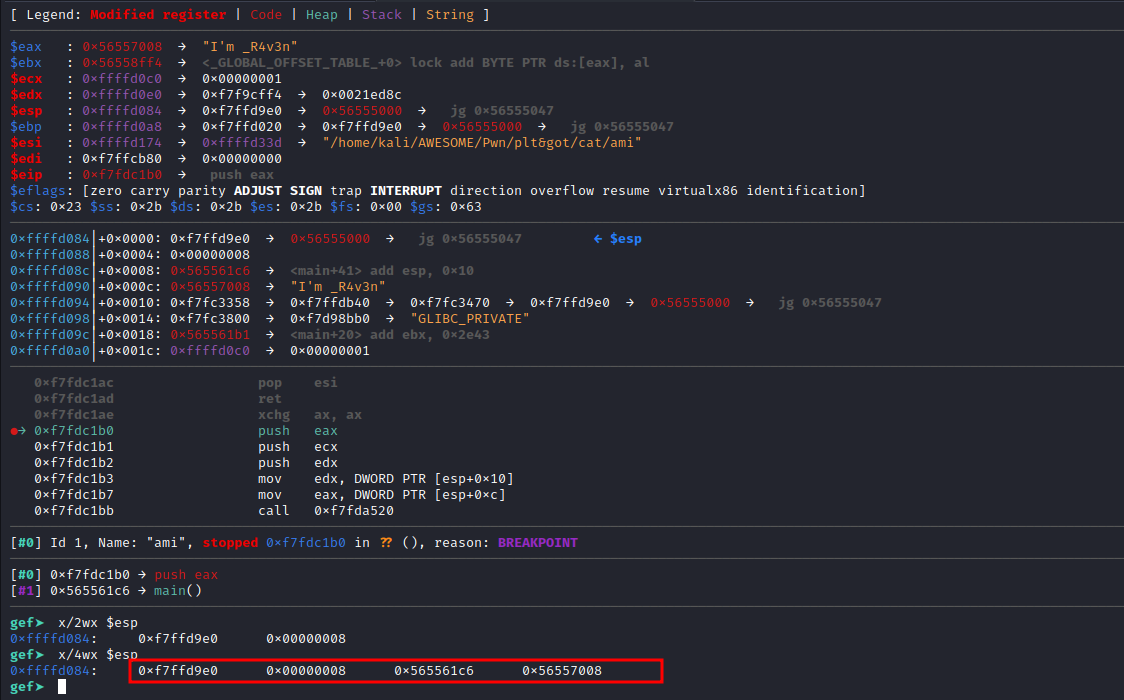Select the Code legend entry
The image size is (1124, 700).
click(x=266, y=14)
